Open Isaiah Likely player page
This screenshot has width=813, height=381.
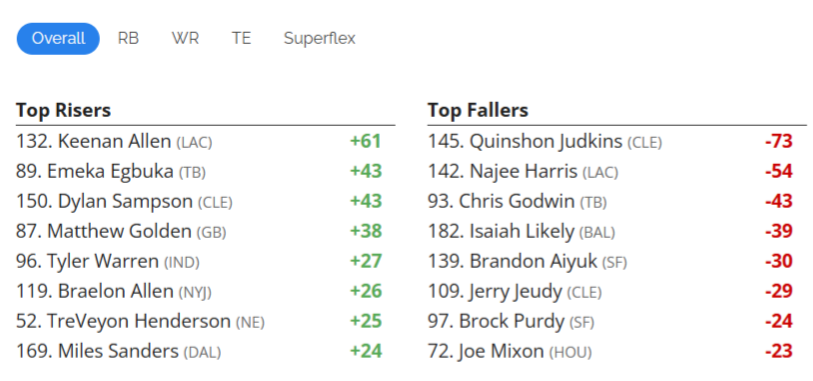click(x=522, y=232)
